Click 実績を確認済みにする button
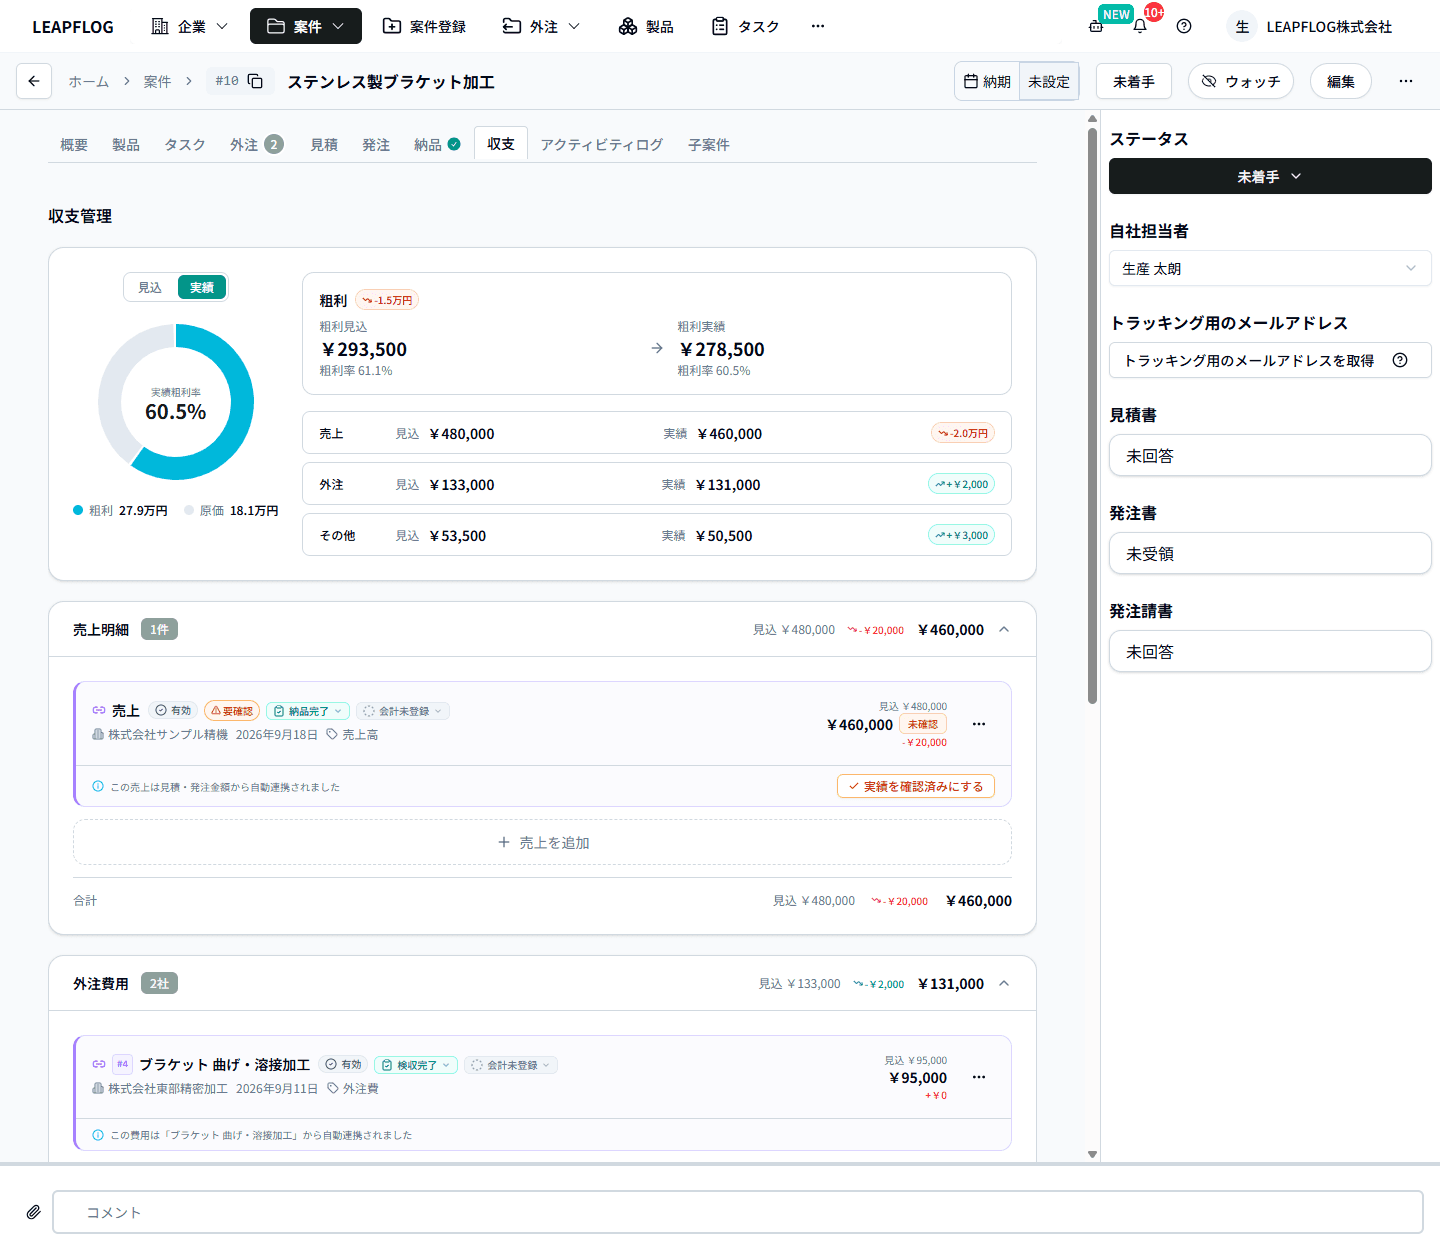This screenshot has height=1250, width=1440. click(x=916, y=786)
